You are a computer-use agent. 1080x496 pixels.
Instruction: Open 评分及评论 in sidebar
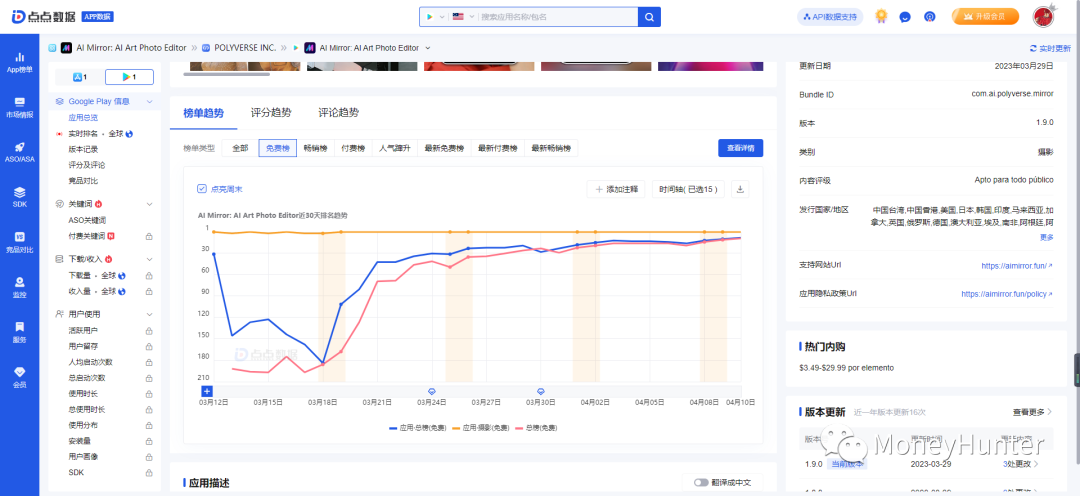click(87, 165)
